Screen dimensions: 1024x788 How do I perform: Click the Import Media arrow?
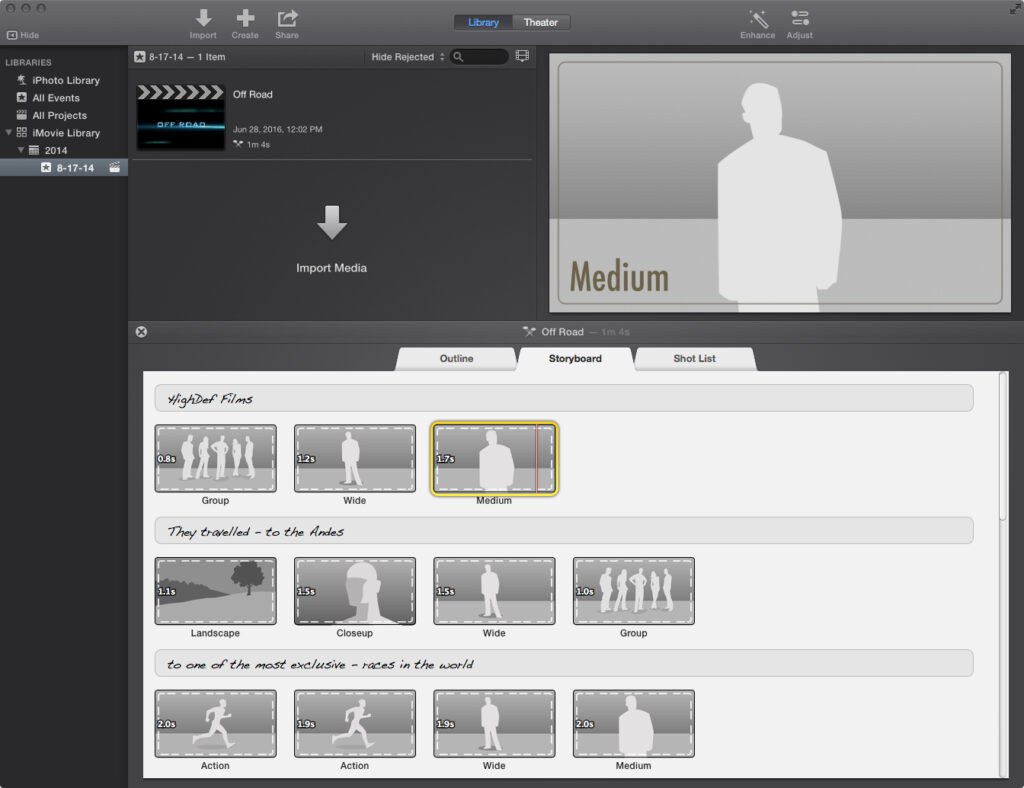click(331, 223)
